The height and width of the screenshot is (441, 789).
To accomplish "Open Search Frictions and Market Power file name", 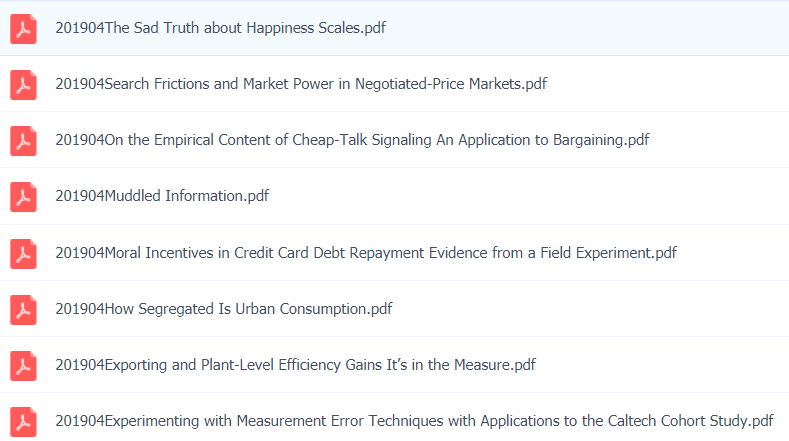I will (x=301, y=84).
